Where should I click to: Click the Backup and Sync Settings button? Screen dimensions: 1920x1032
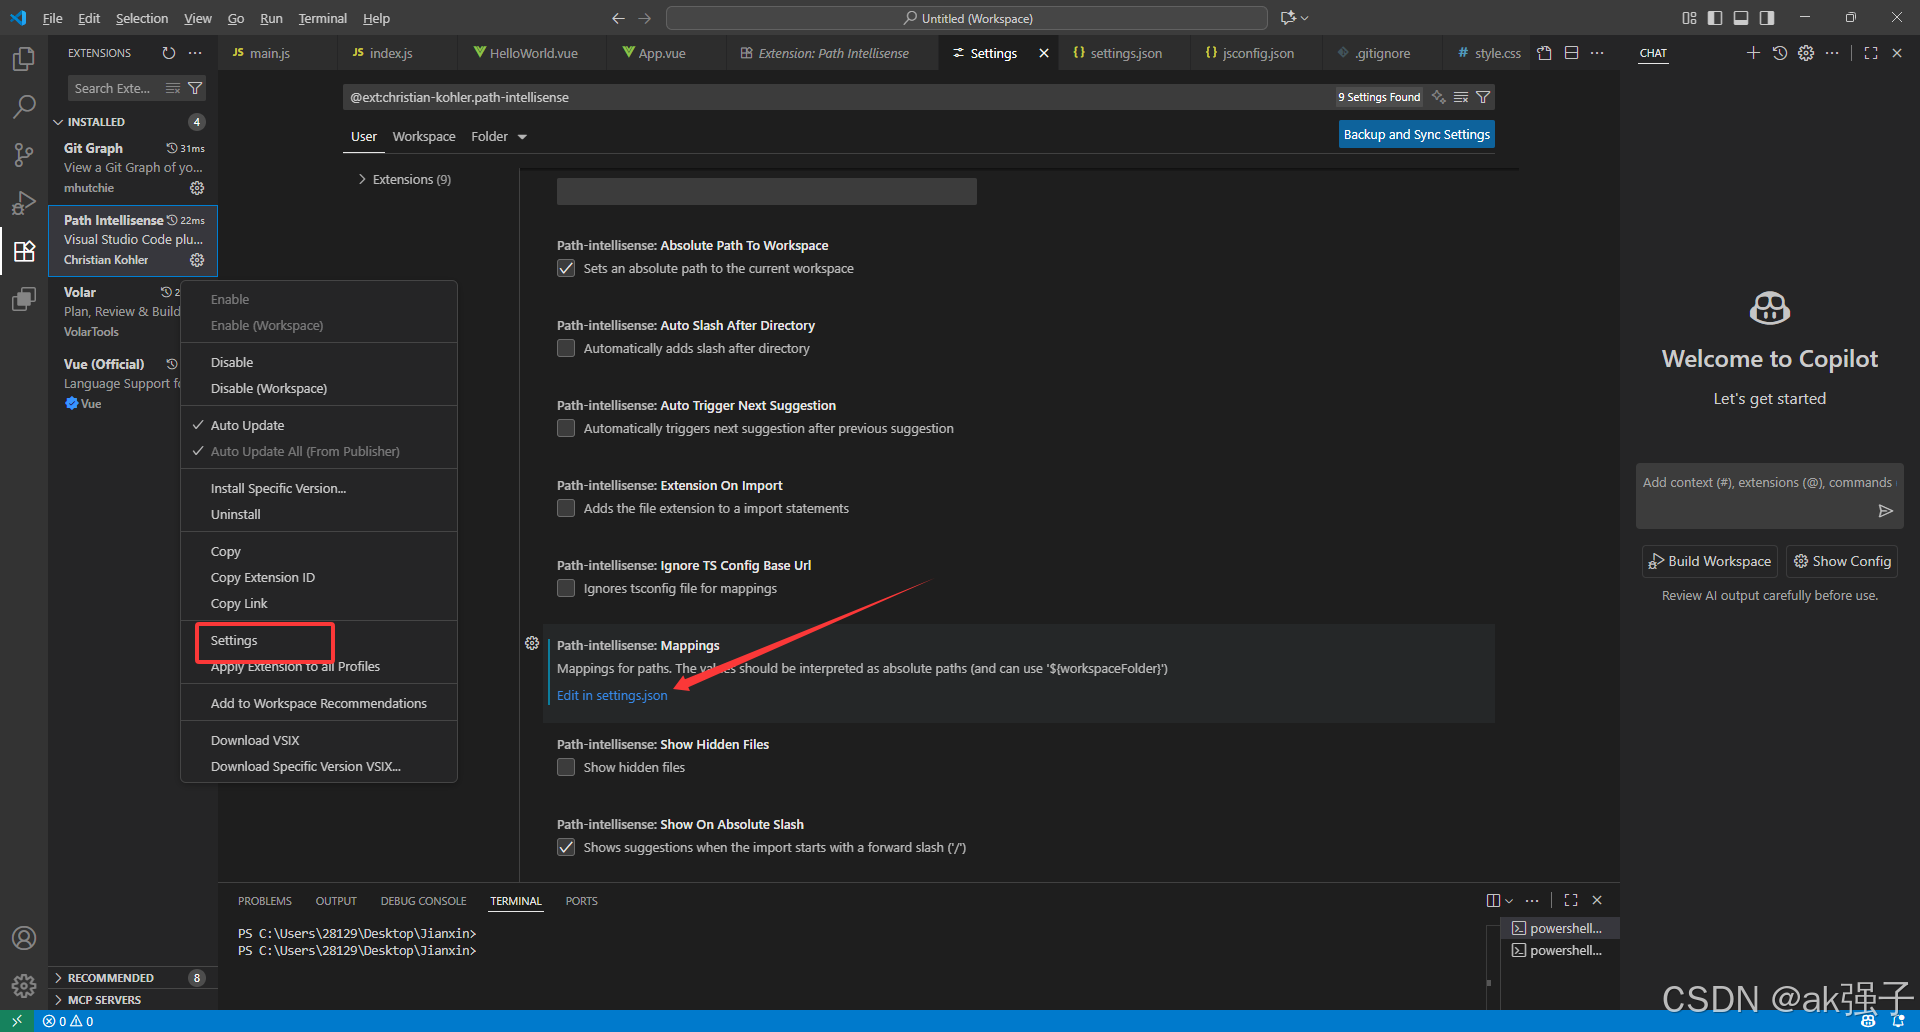click(1416, 133)
